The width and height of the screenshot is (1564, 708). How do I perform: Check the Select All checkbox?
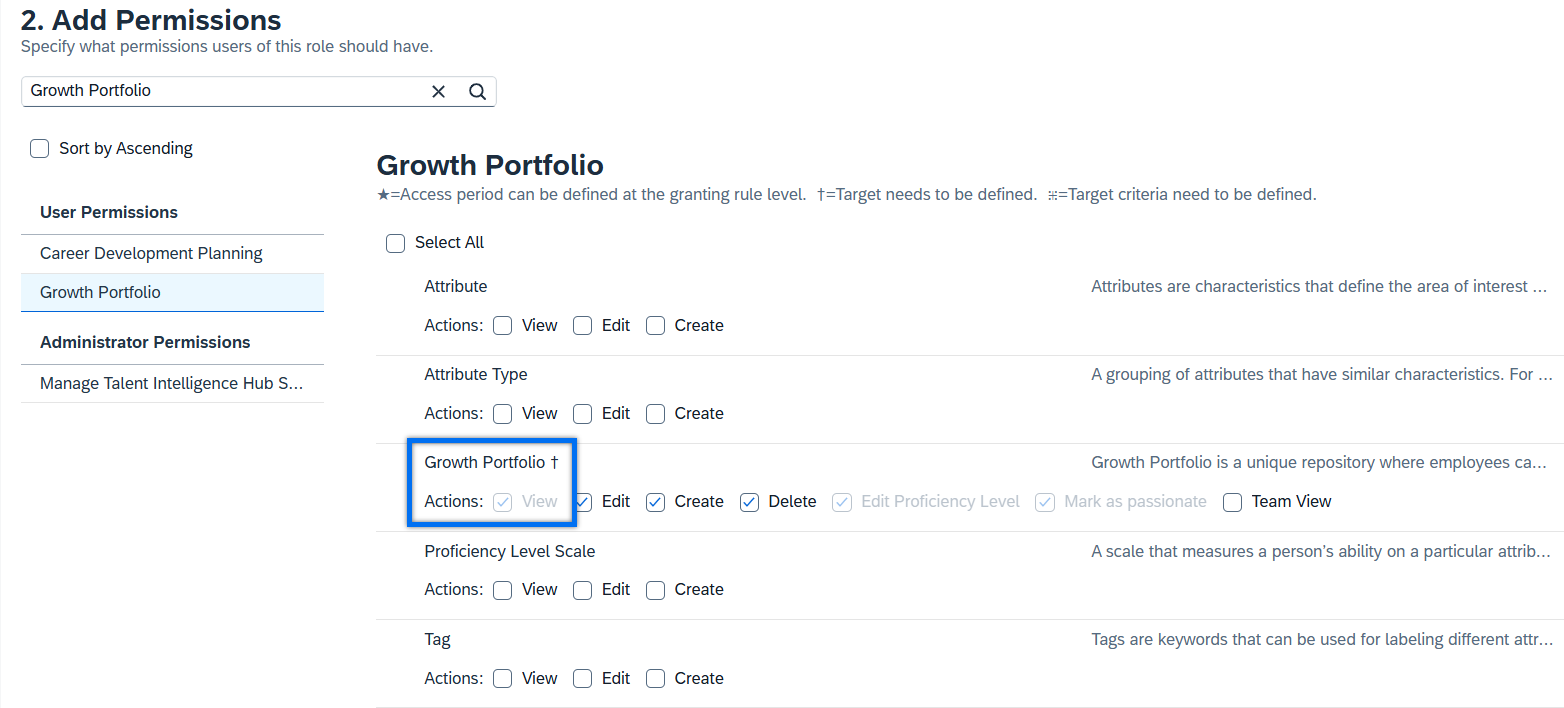(x=396, y=243)
